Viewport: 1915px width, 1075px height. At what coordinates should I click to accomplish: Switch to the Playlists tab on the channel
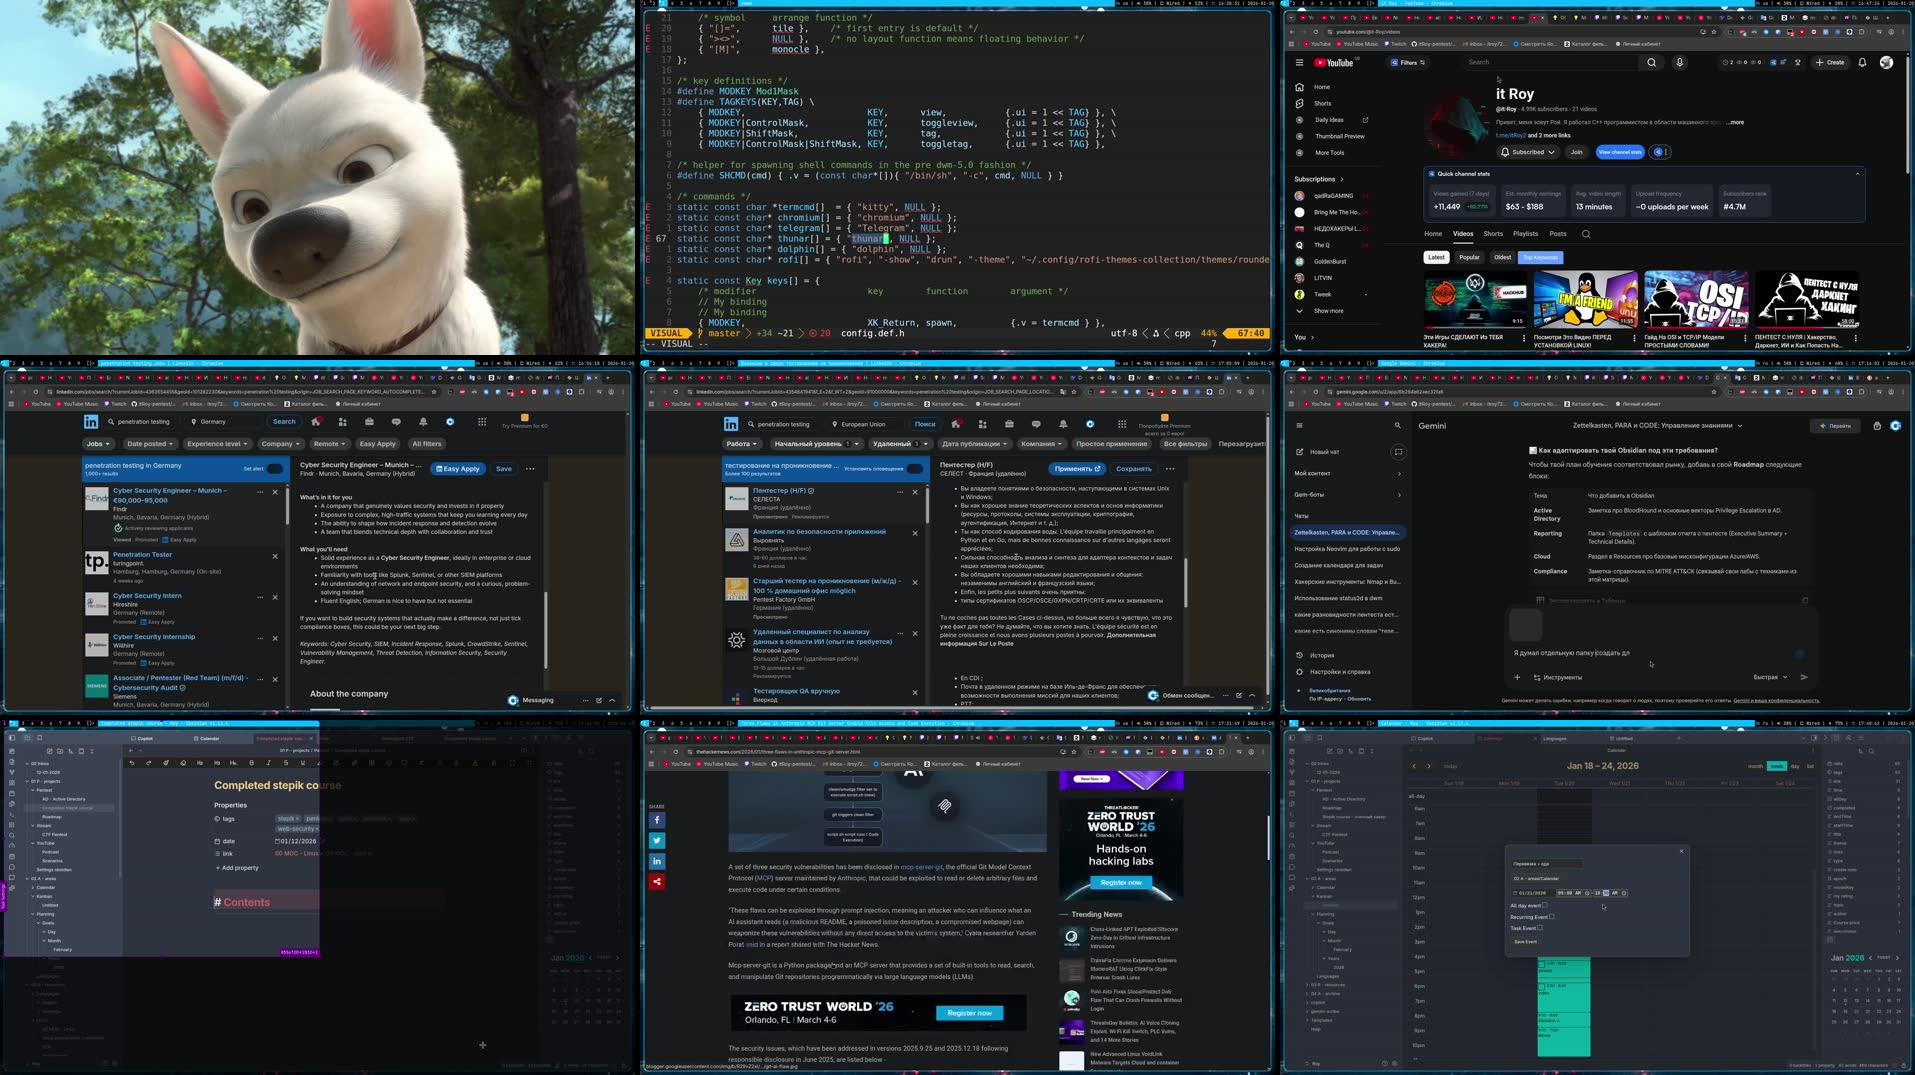[x=1525, y=233]
